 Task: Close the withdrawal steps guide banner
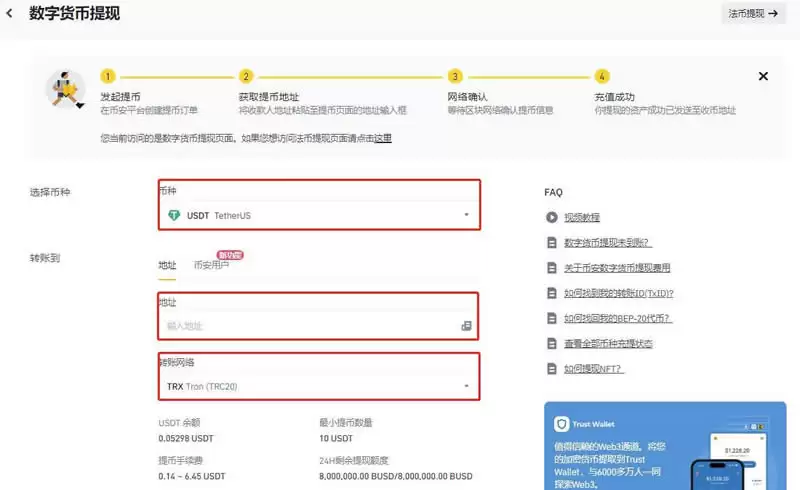point(763,76)
